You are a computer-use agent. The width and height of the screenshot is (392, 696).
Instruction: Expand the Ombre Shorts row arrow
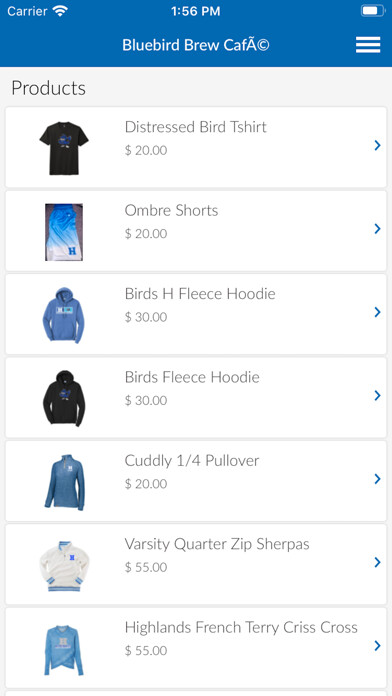[x=377, y=229]
